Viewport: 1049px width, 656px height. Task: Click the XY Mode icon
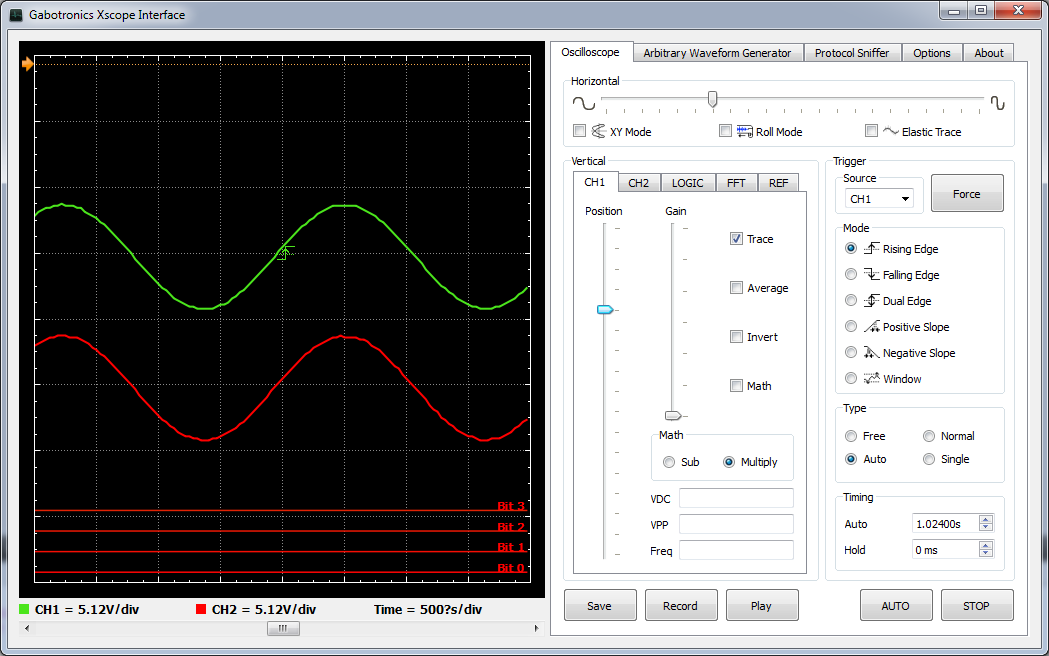click(x=599, y=131)
